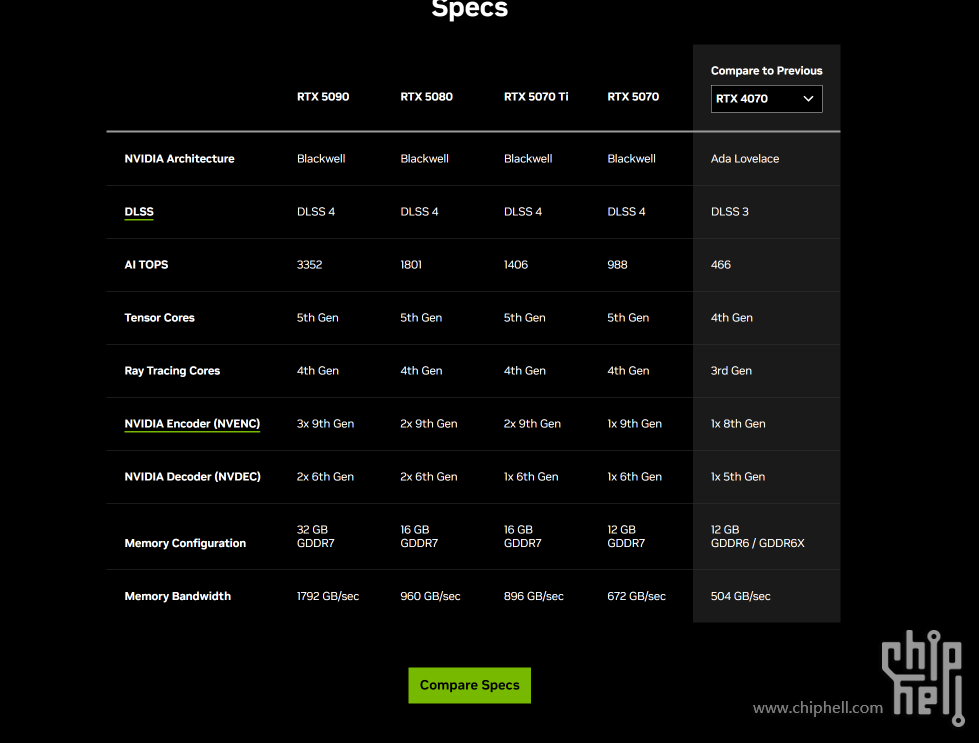
Task: Select the RTX 5080 column header
Action: coord(426,97)
